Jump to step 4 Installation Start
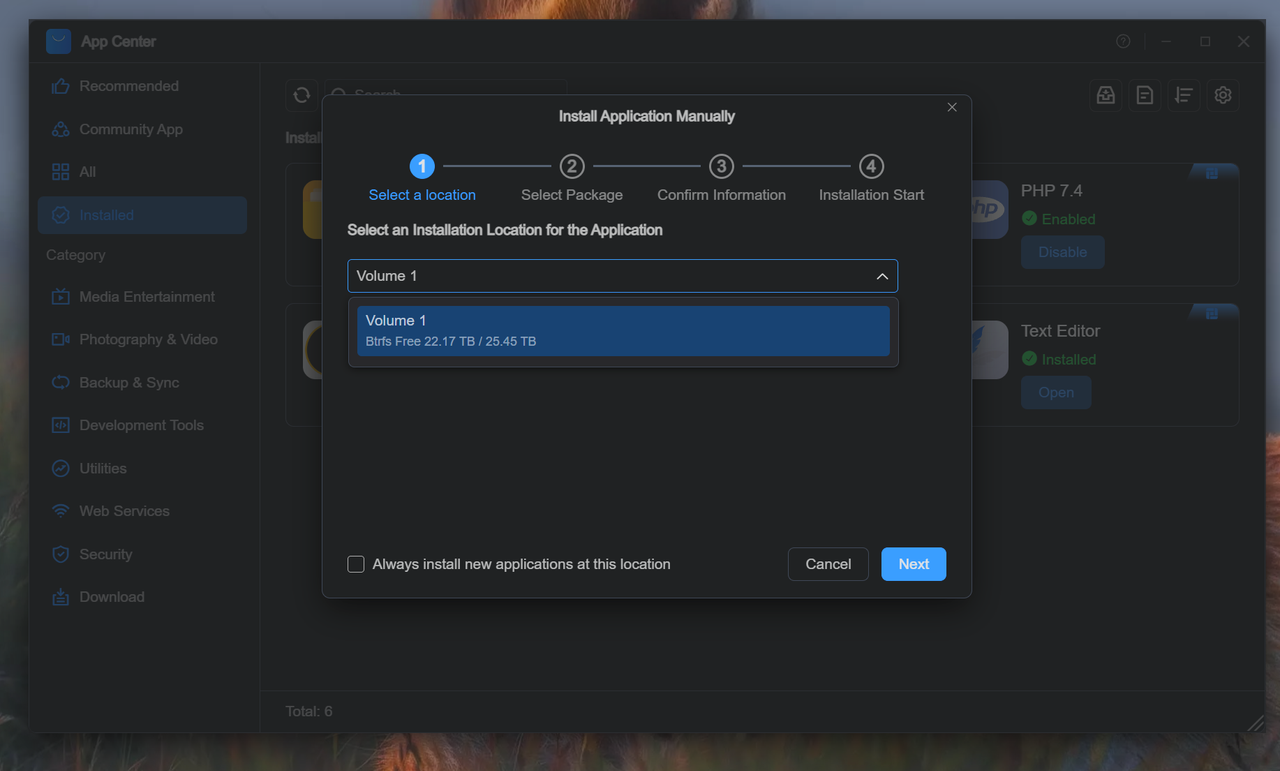Screen dimensions: 1280x771 tap(871, 180)
